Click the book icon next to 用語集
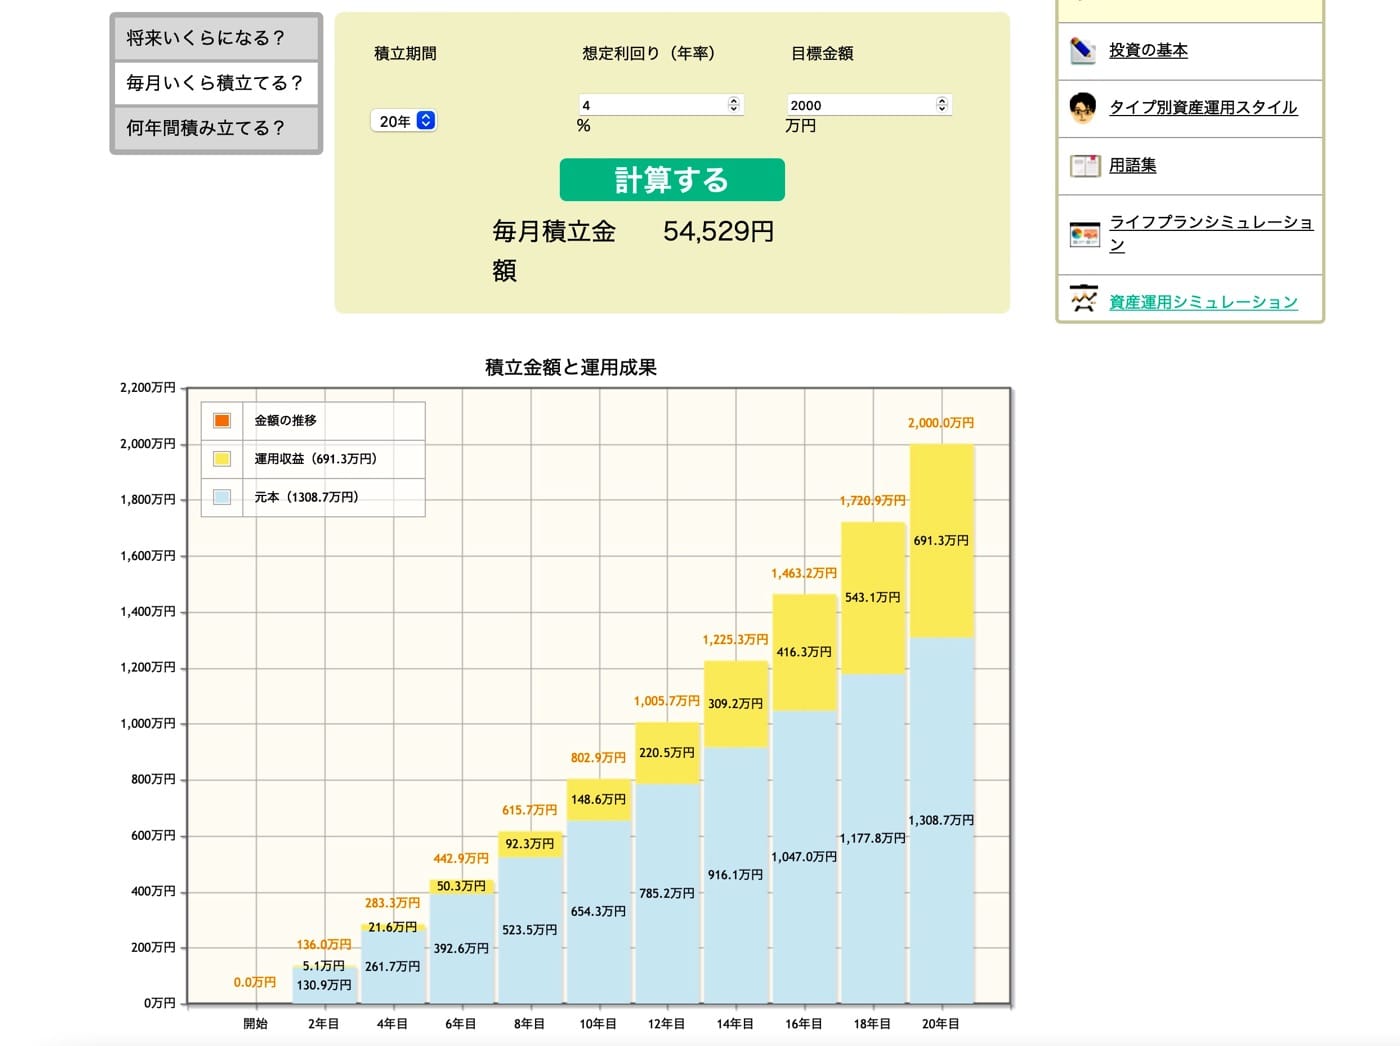The height and width of the screenshot is (1046, 1400). (1084, 165)
